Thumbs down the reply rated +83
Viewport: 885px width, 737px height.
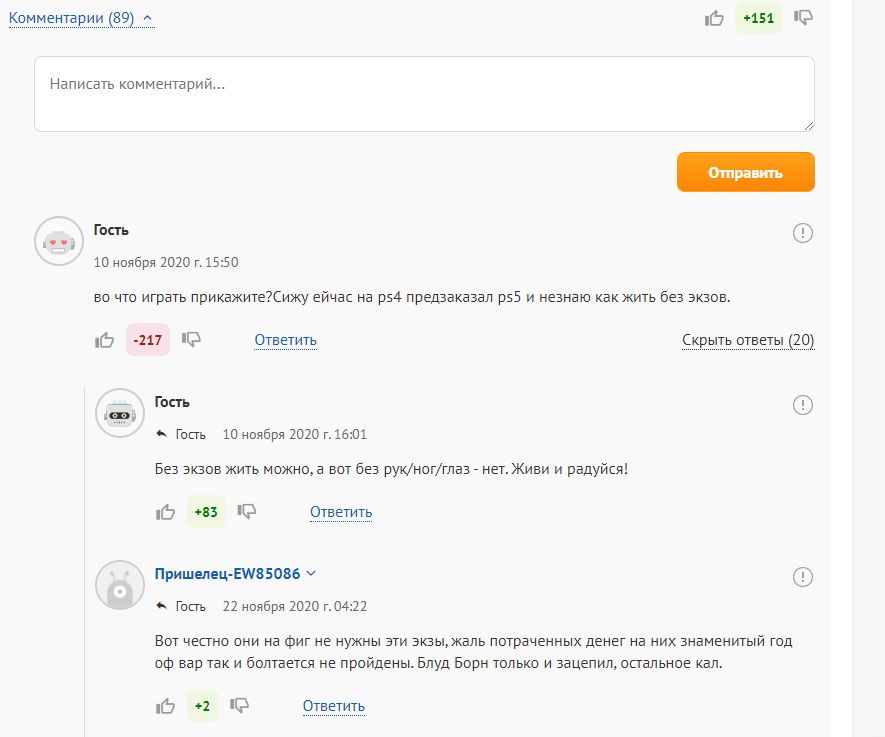click(247, 512)
